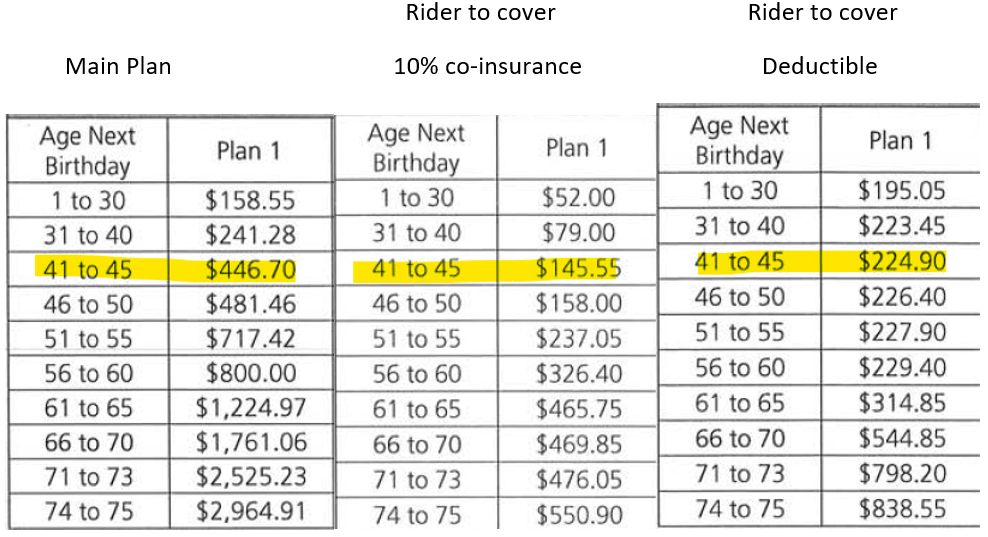
Task: Click the $800.00 Main Plan premium
Action: click(250, 373)
